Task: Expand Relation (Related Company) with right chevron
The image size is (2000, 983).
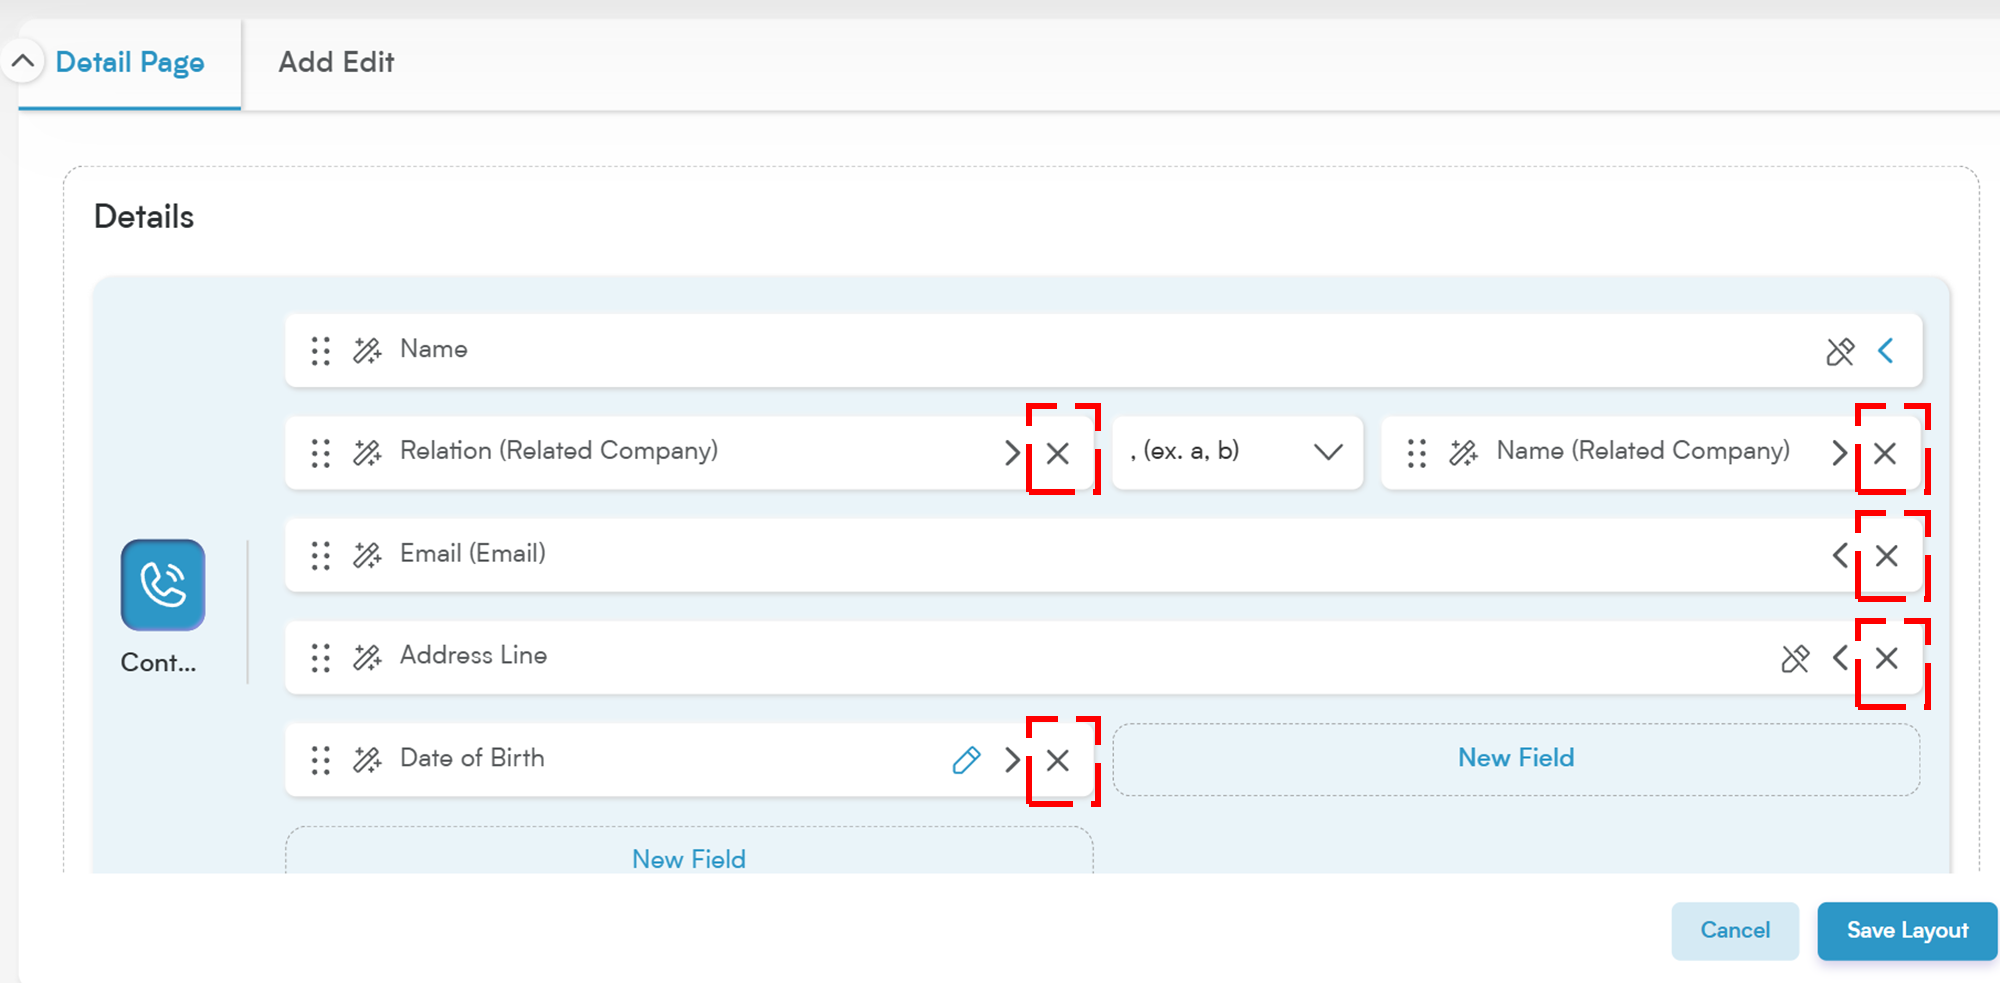Action: tap(1013, 453)
